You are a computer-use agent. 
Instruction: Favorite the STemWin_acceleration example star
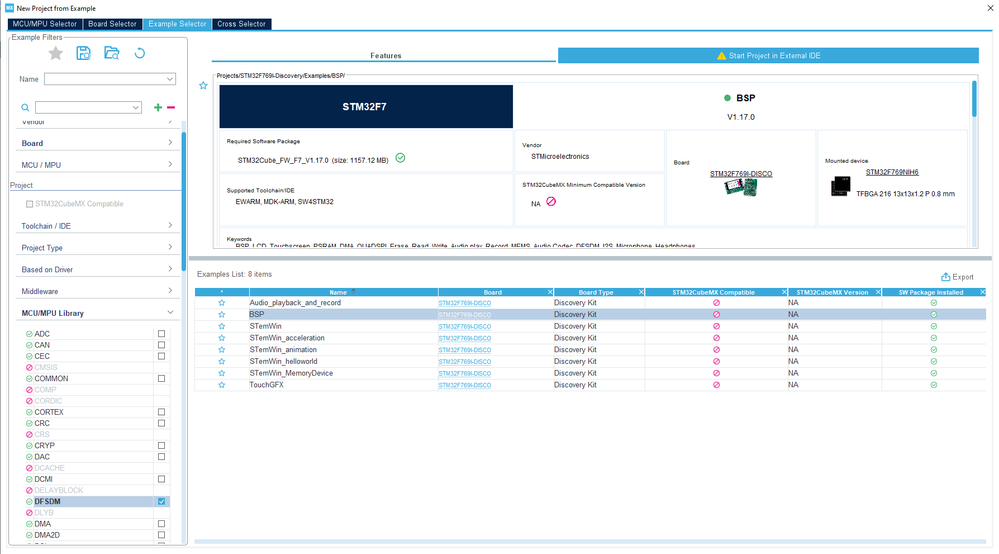click(x=222, y=338)
